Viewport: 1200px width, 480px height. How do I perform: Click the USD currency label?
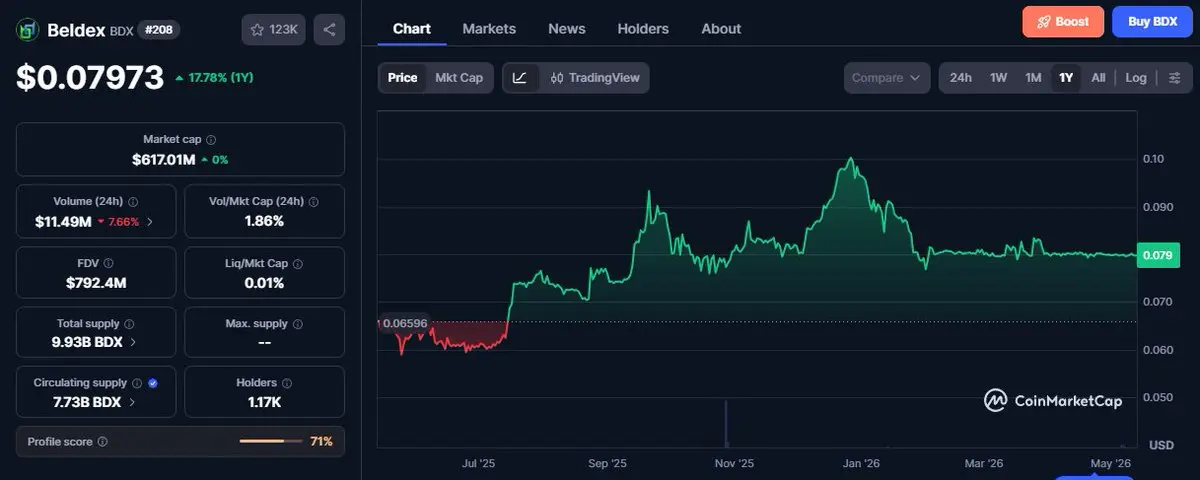point(1161,444)
